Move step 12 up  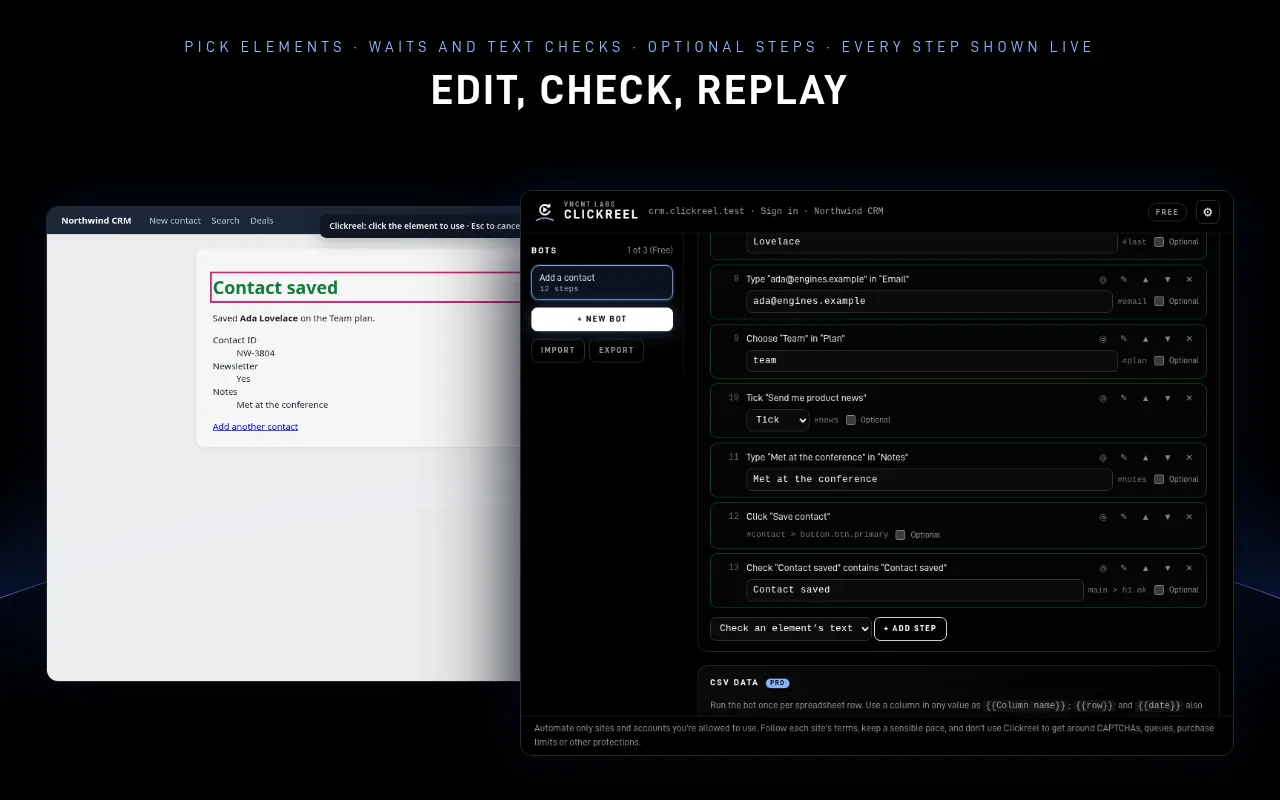point(1146,517)
